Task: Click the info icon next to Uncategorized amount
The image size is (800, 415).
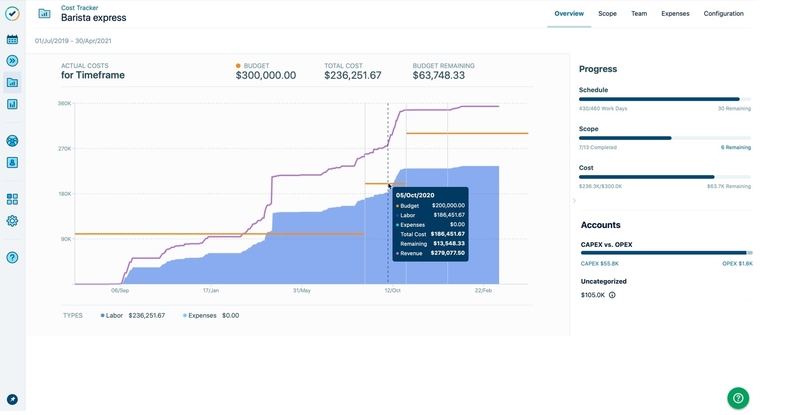Action: click(612, 295)
